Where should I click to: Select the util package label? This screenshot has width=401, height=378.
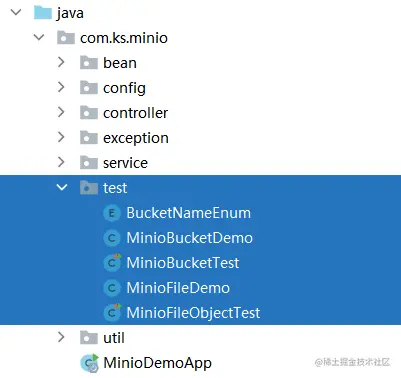(114, 338)
